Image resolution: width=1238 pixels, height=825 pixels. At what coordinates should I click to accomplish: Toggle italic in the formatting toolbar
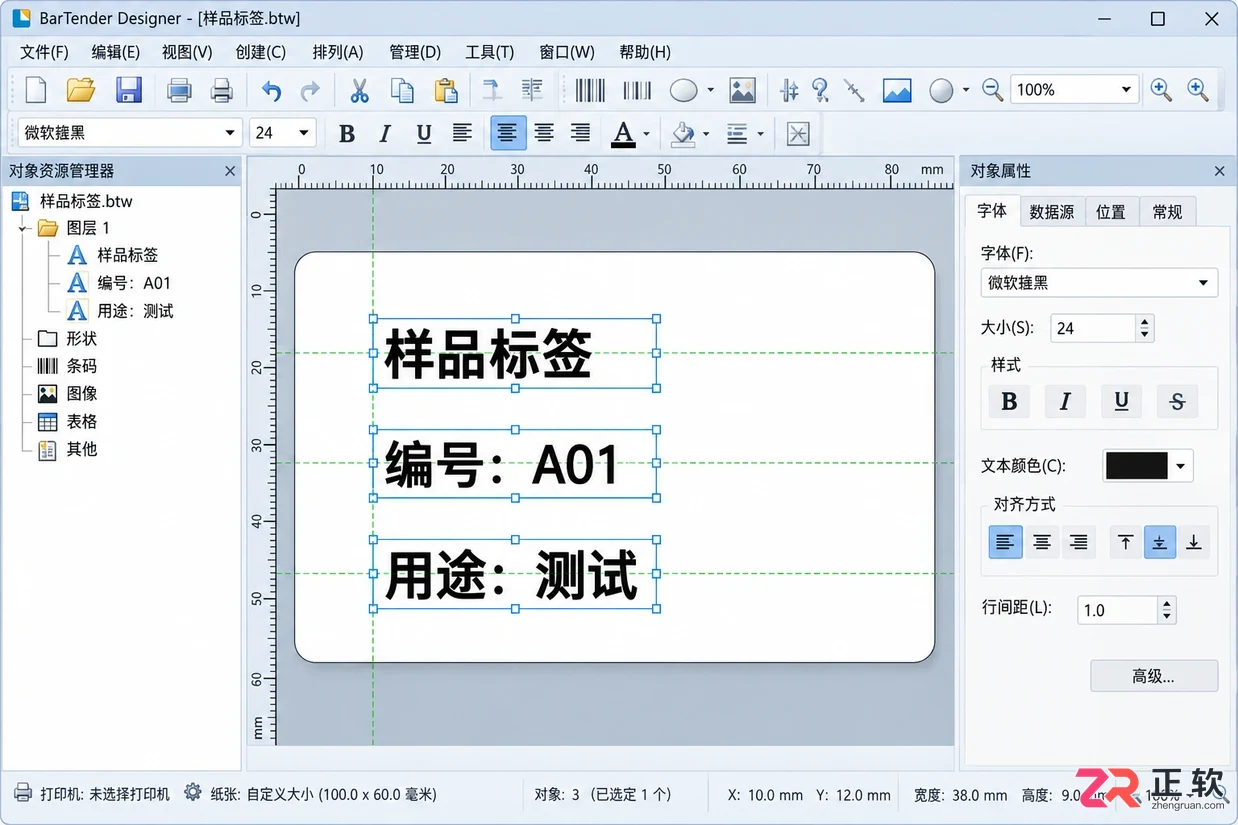(x=385, y=133)
